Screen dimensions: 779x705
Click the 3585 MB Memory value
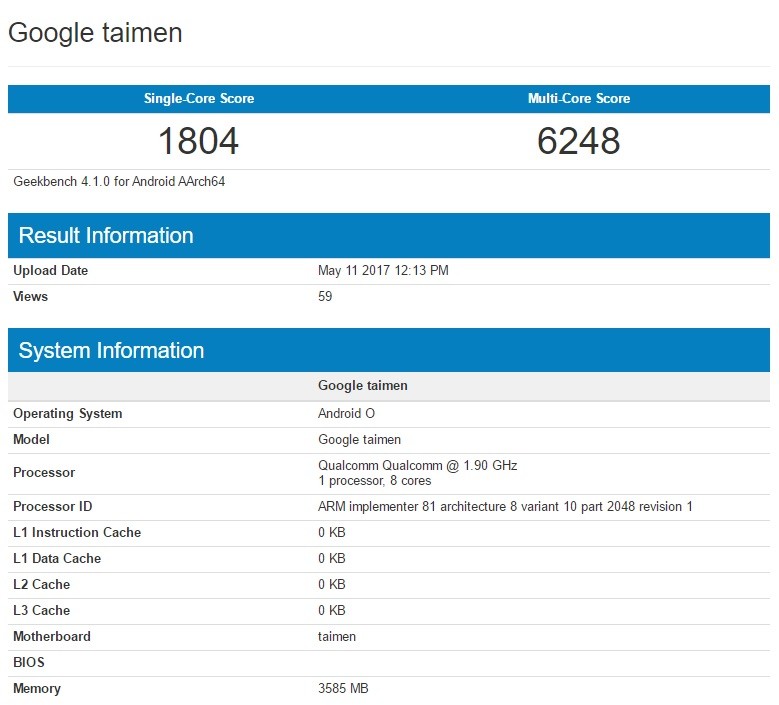344,689
